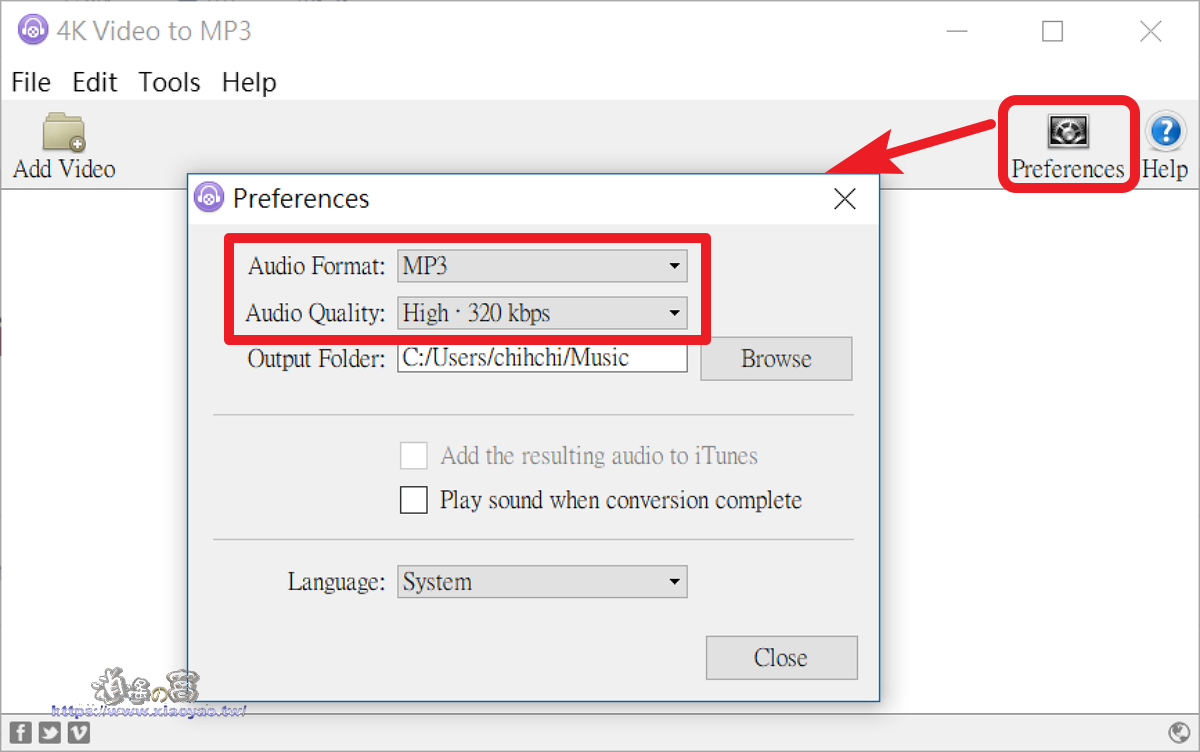Maximize the 4K Video to MP3 window
The height and width of the screenshot is (752, 1200).
(1052, 31)
